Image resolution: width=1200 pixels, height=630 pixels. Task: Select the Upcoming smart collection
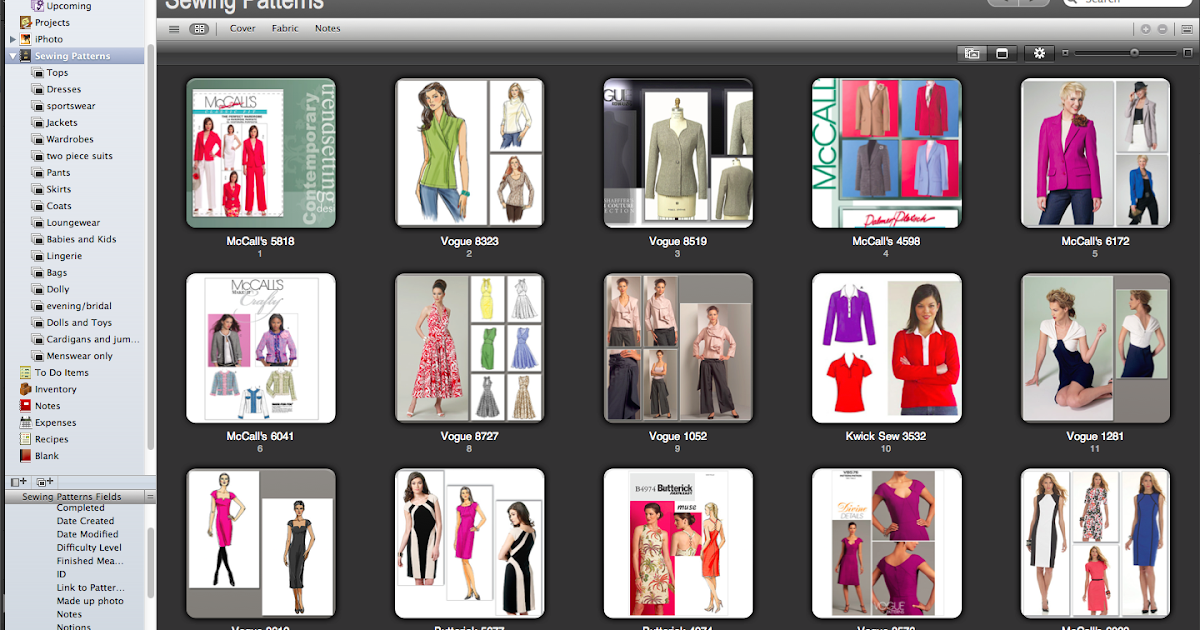click(68, 6)
